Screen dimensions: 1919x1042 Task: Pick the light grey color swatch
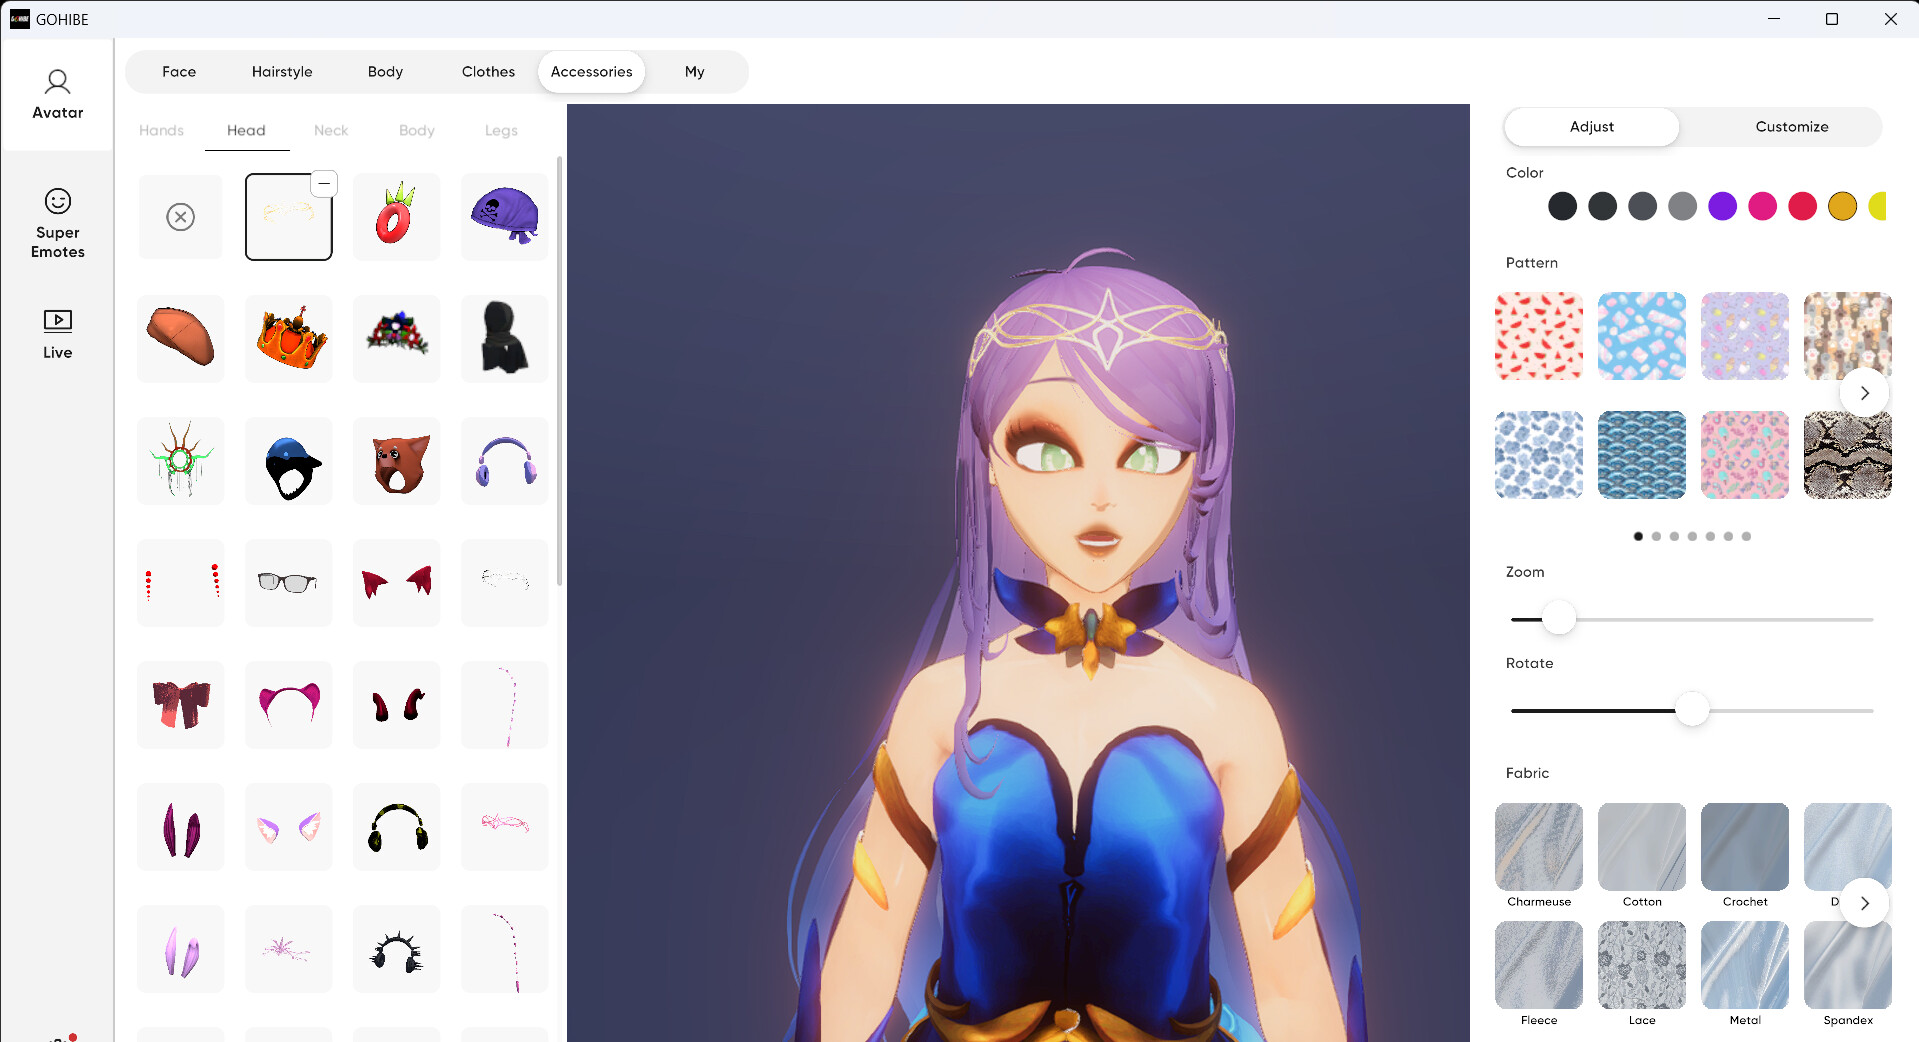coord(1682,206)
